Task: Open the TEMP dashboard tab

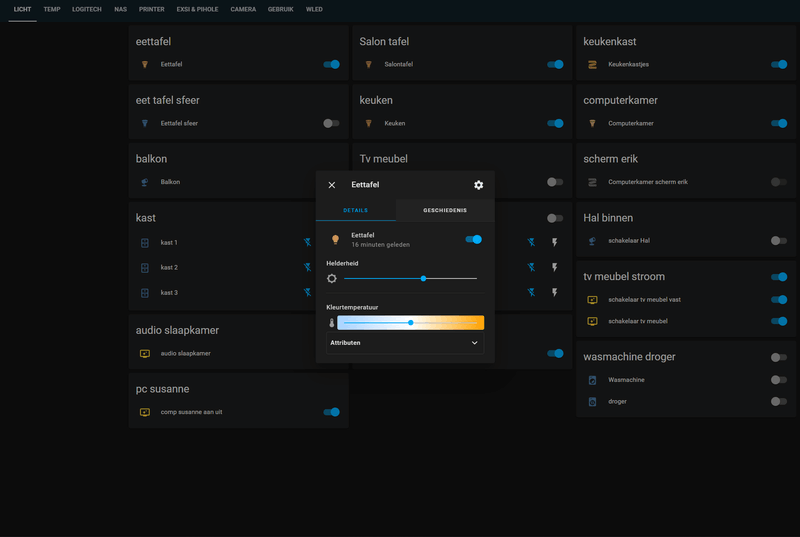Action: 52,9
